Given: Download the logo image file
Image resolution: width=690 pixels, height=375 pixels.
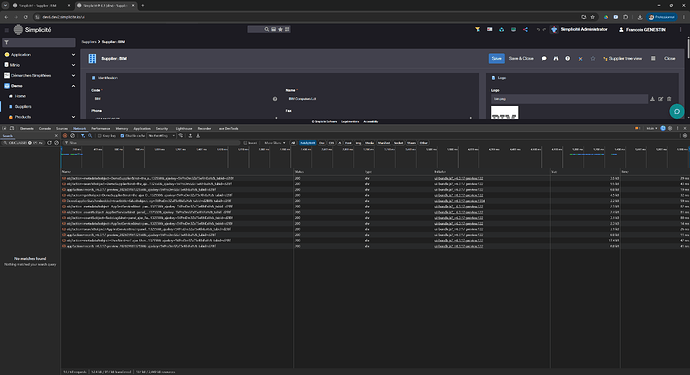Looking at the screenshot, I should pyautogui.click(x=652, y=99).
